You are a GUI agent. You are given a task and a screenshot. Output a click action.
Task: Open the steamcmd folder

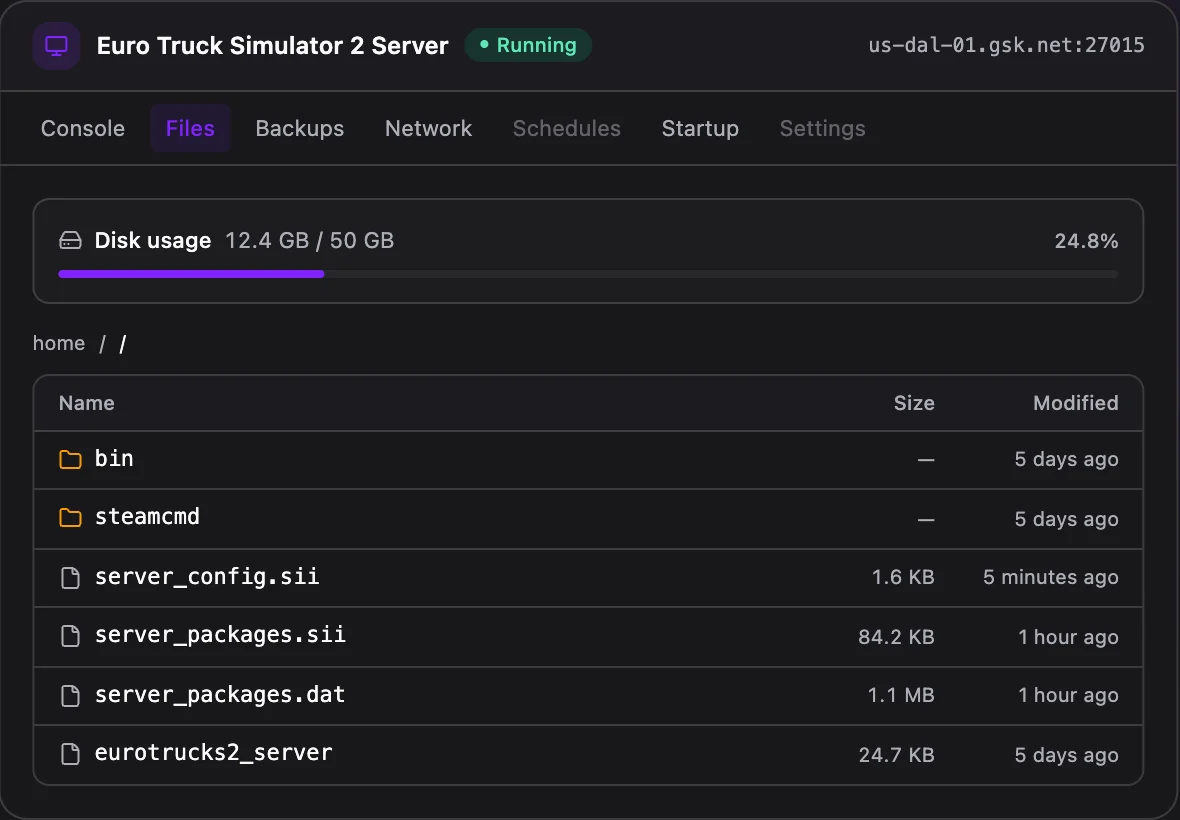click(x=147, y=517)
